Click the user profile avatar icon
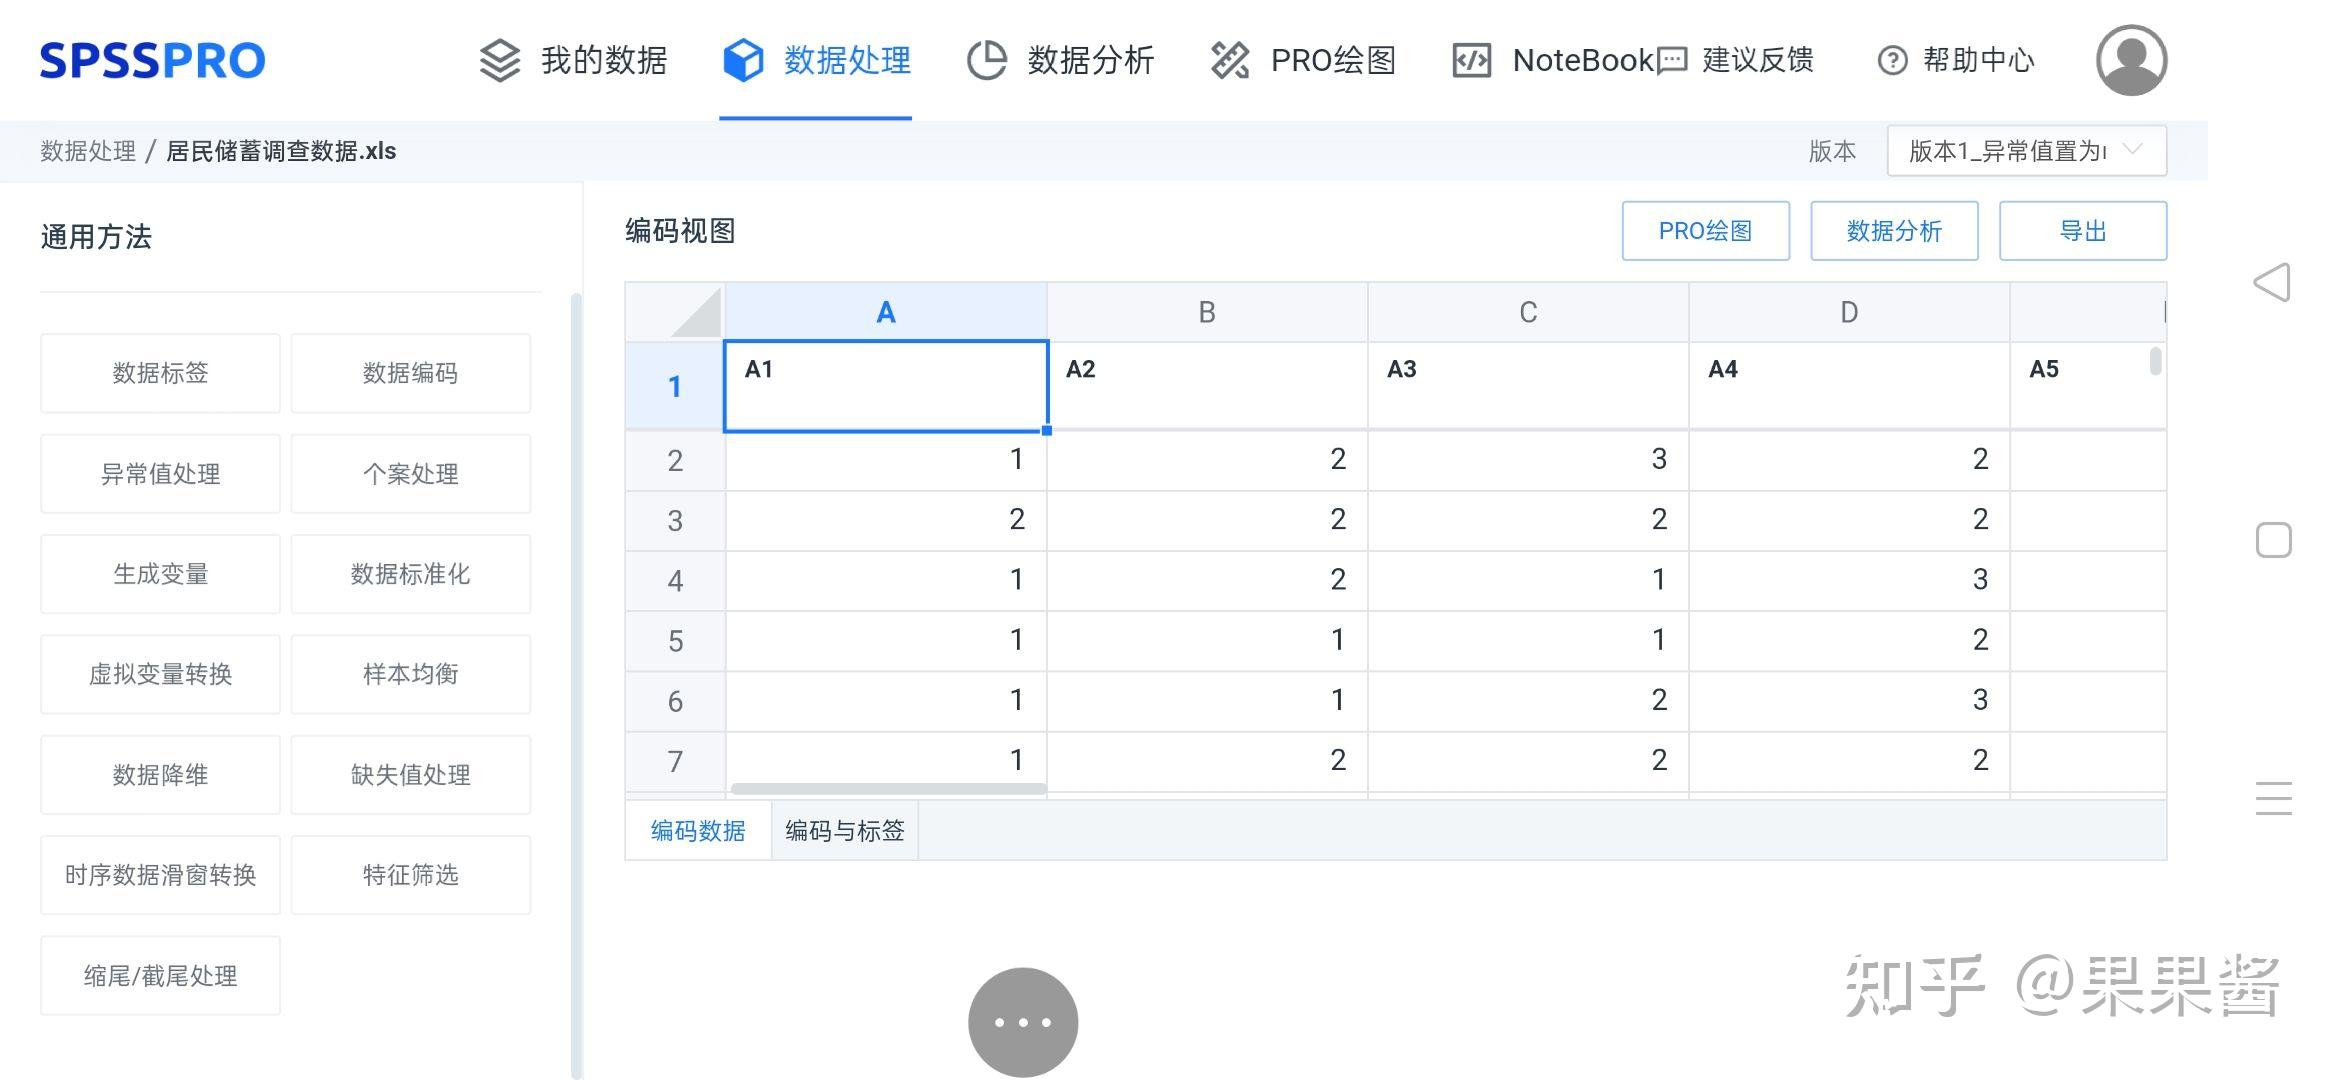The width and height of the screenshot is (2340, 1080). tap(2130, 60)
